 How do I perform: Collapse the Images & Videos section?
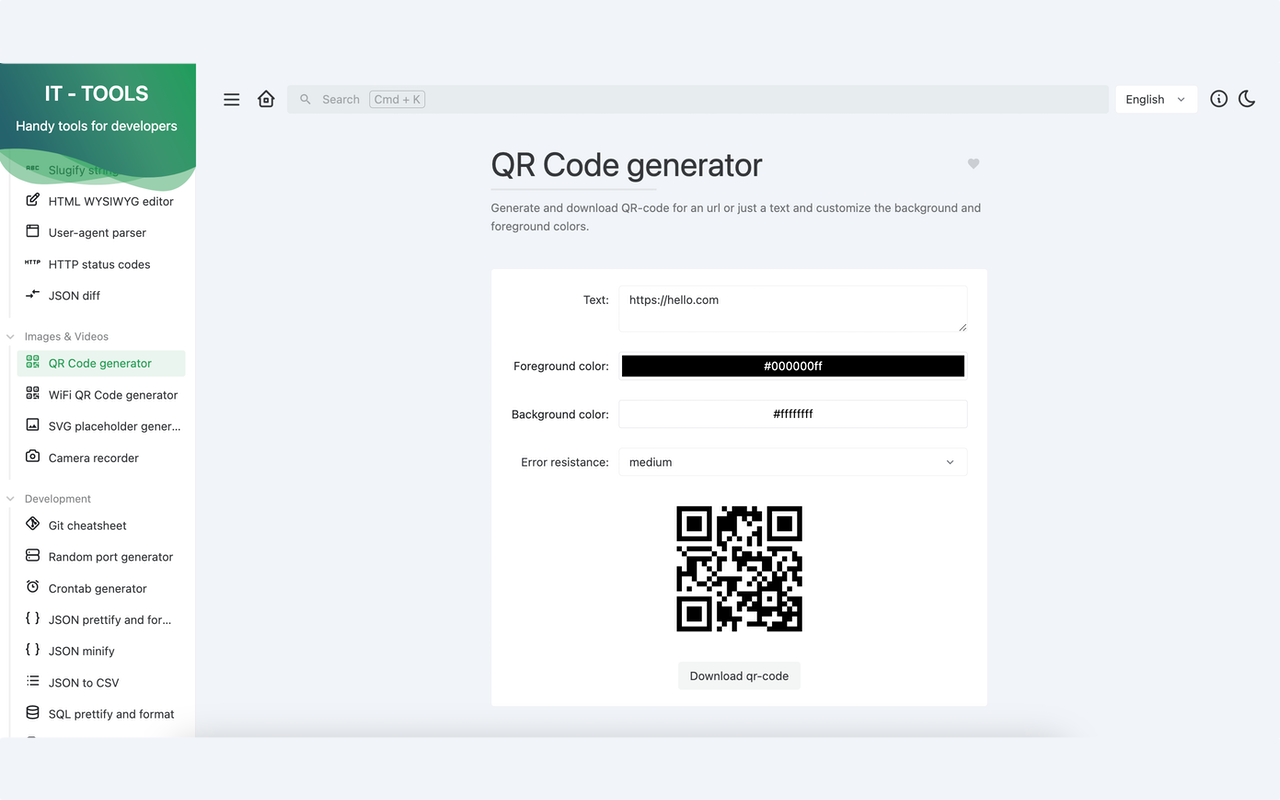tap(58, 336)
